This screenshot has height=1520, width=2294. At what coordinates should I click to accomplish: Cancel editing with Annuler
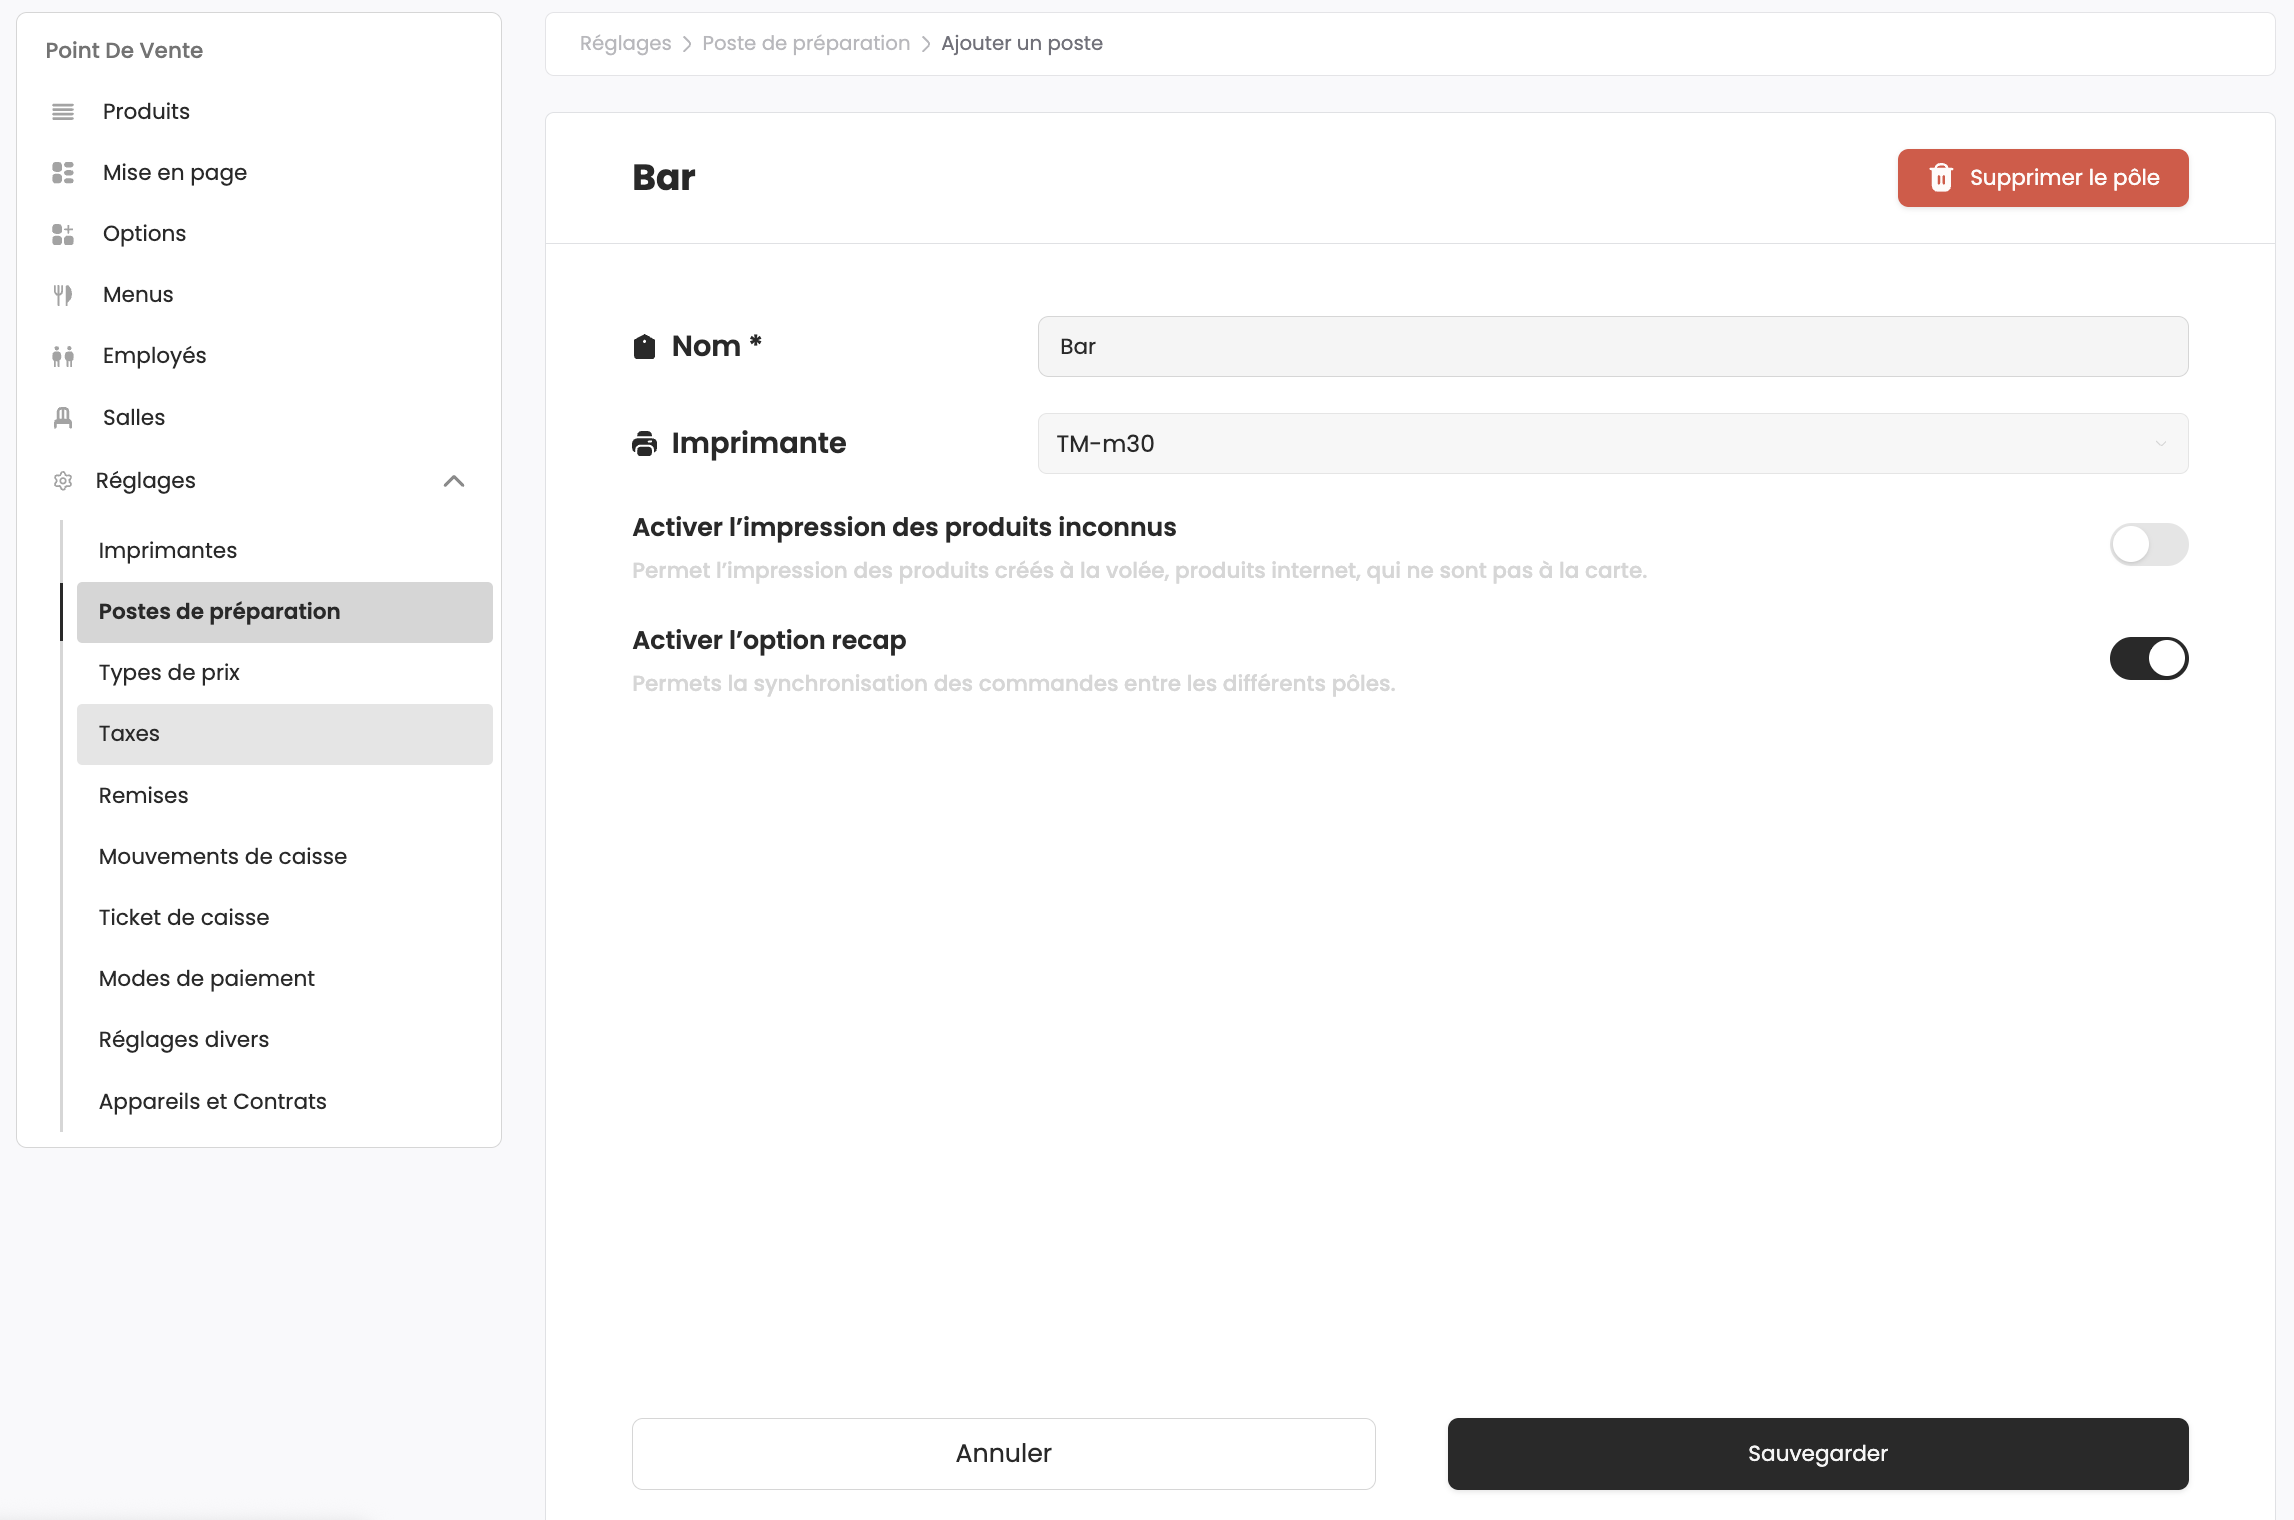tap(1003, 1453)
